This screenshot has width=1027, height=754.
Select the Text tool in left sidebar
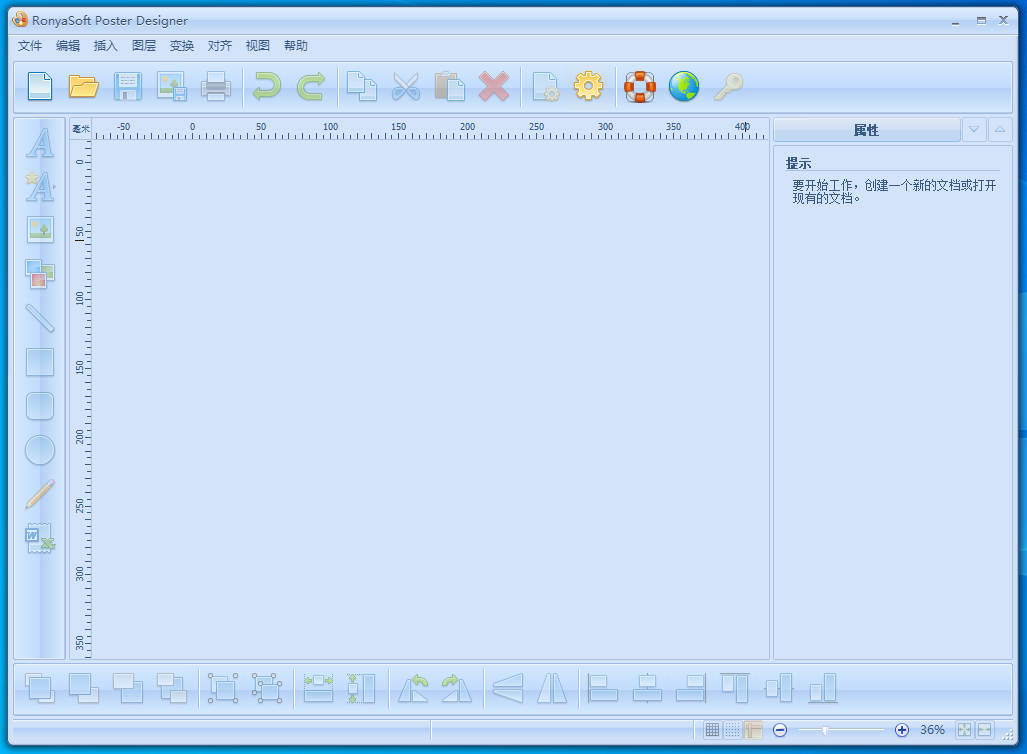[x=40, y=143]
